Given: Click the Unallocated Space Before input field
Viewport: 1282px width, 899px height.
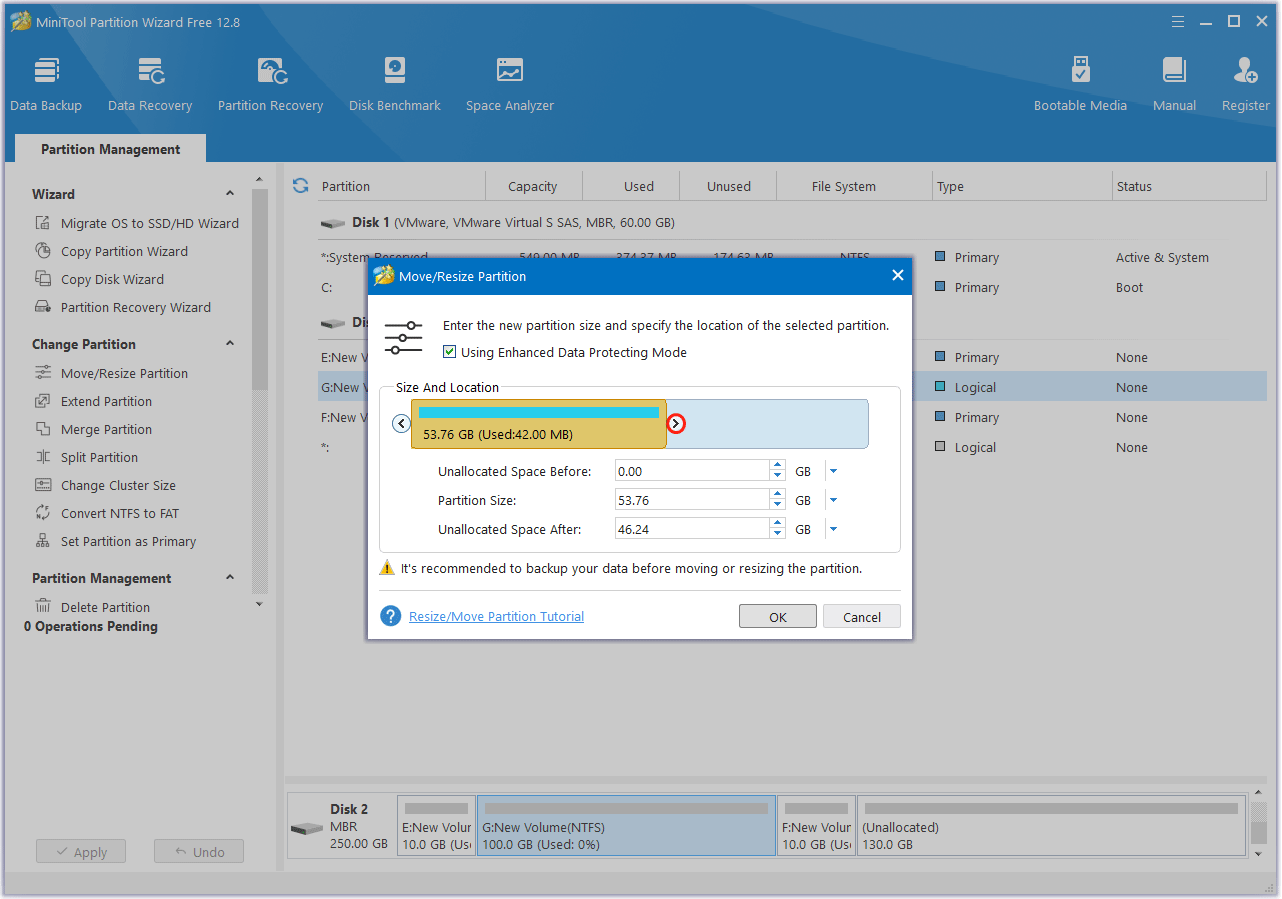Looking at the screenshot, I should (692, 471).
